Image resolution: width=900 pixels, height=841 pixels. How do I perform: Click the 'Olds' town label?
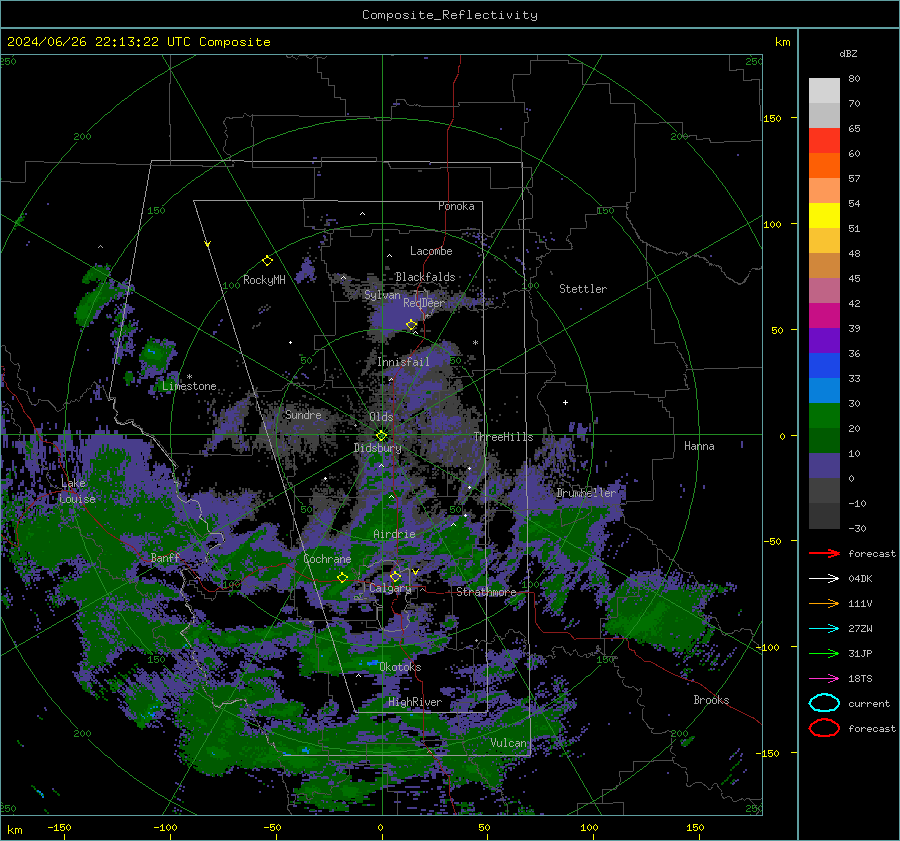(381, 417)
